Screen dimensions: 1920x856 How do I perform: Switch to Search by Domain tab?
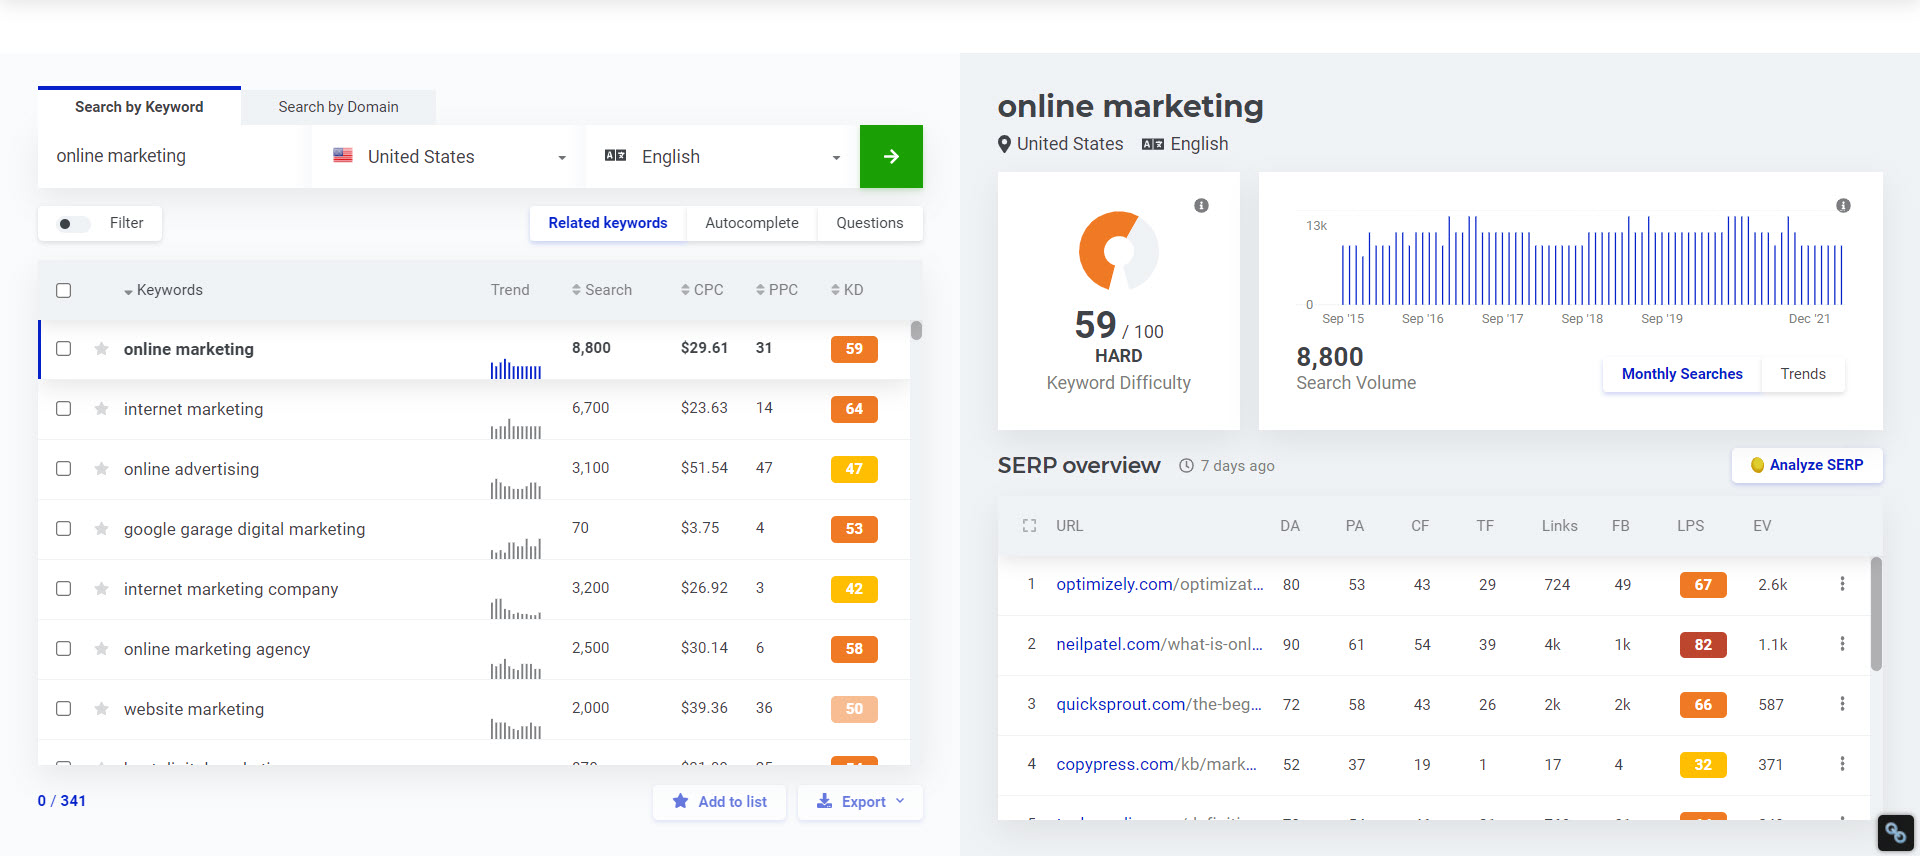point(338,107)
